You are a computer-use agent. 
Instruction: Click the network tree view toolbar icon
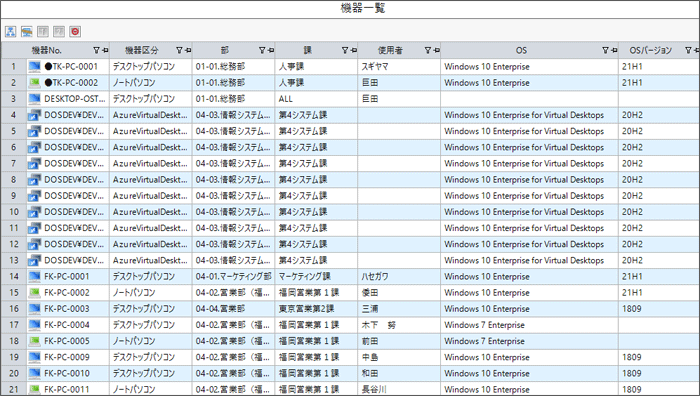pos(11,31)
